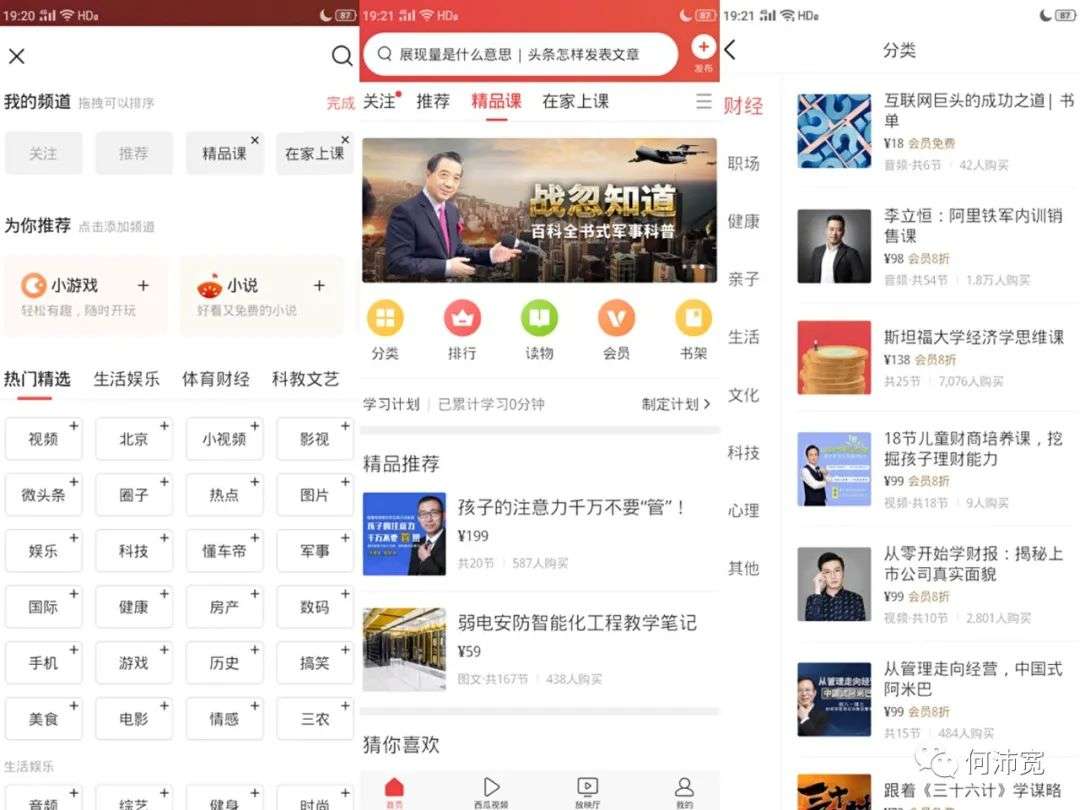Add the 小说 recommended channel
Screen dimensions: 1080x810
pyautogui.click(x=319, y=285)
